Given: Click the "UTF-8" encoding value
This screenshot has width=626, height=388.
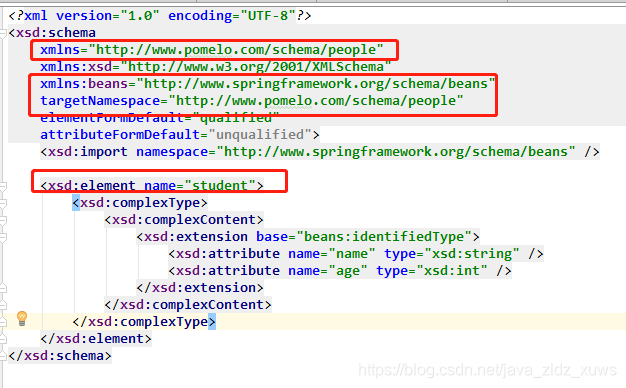Looking at the screenshot, I should 268,16.
